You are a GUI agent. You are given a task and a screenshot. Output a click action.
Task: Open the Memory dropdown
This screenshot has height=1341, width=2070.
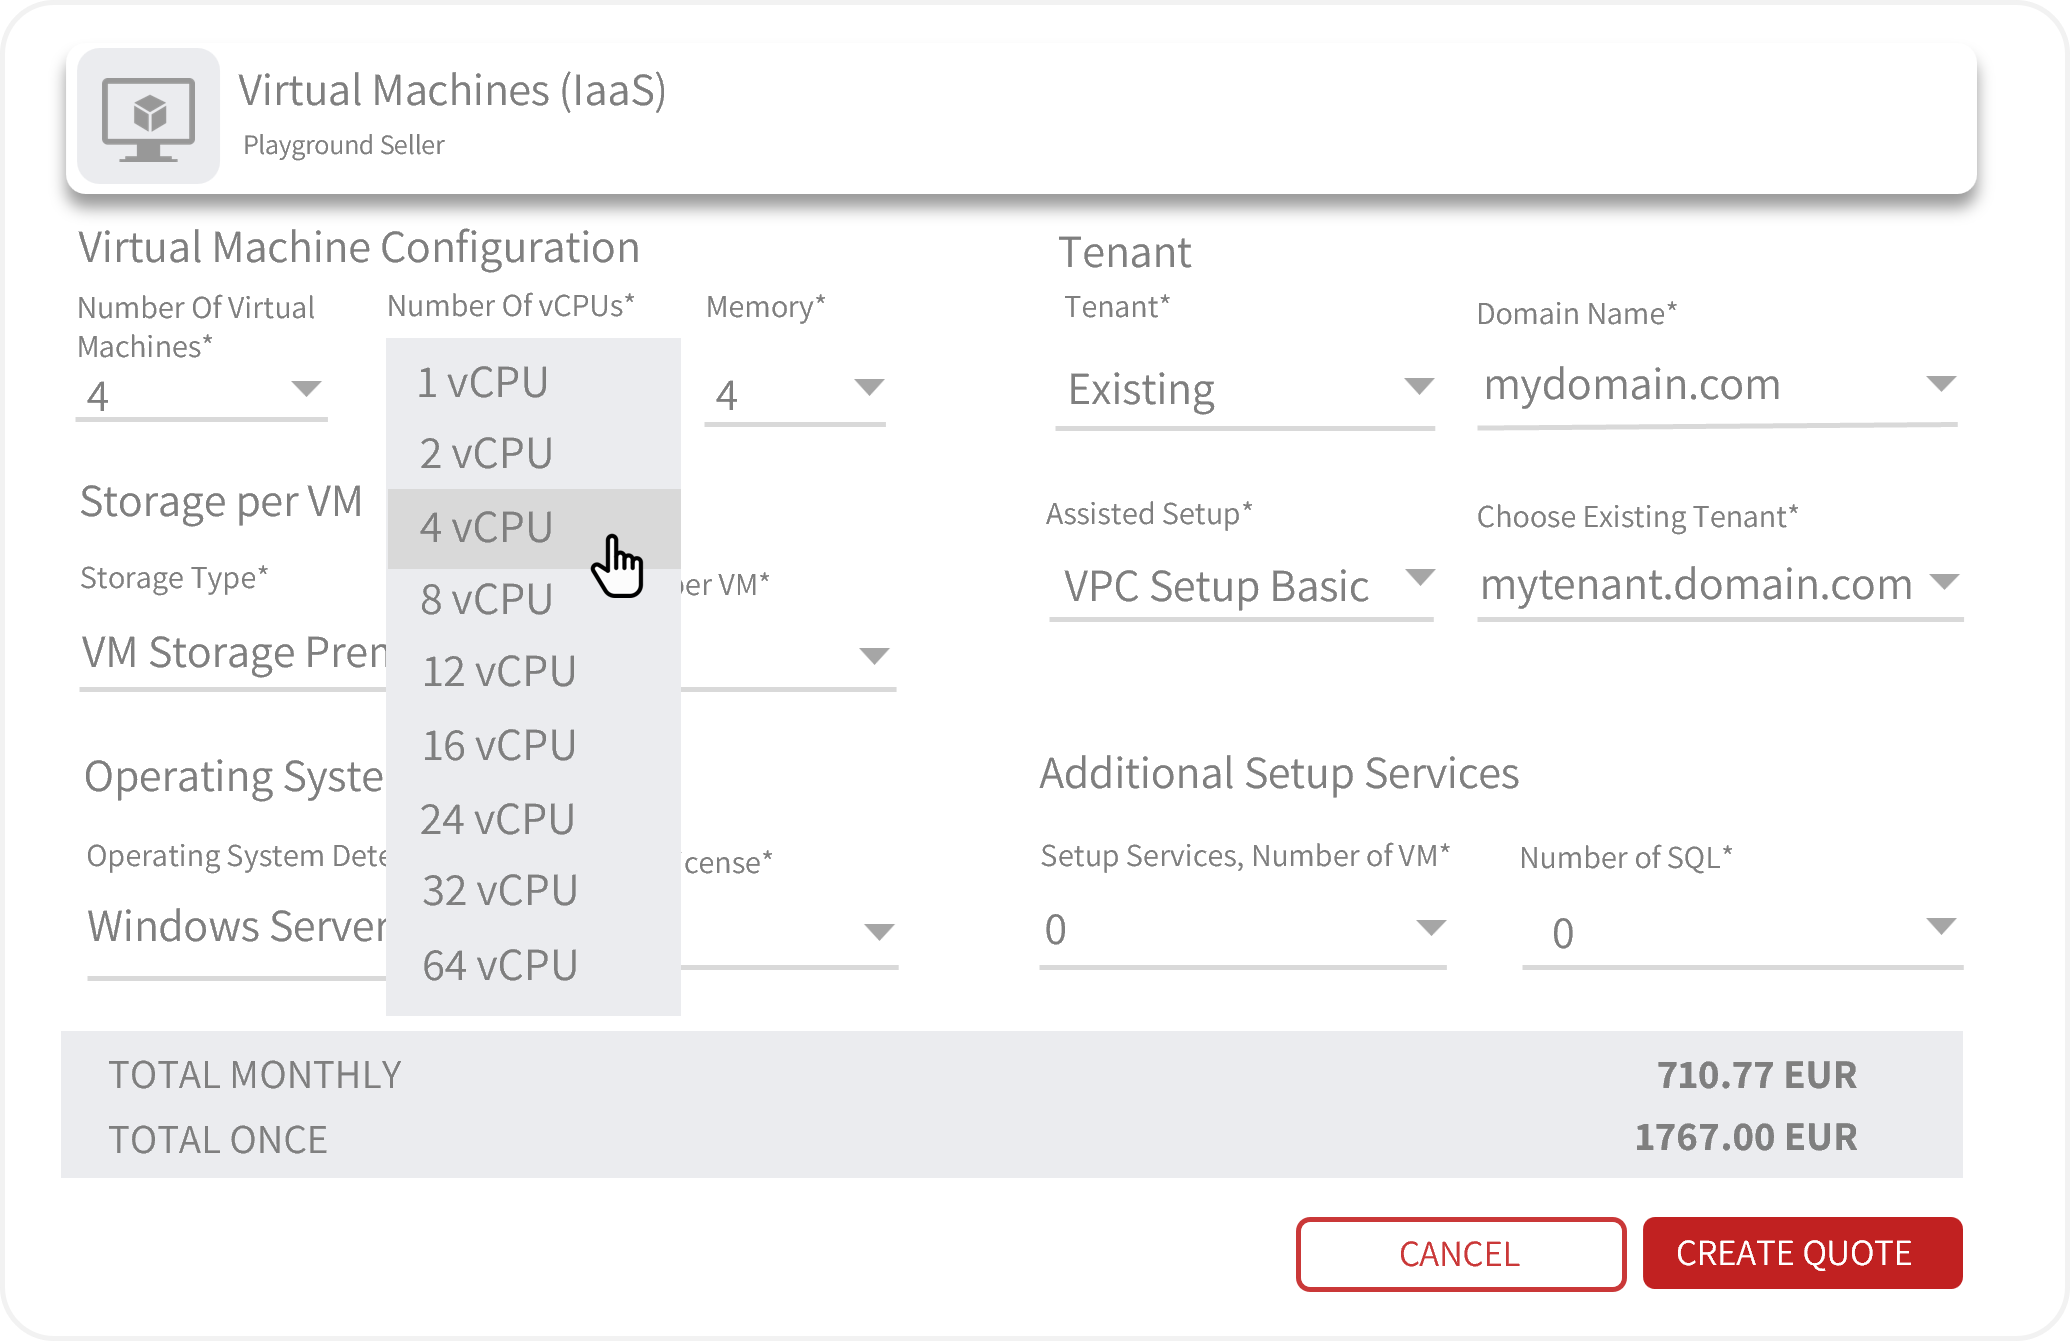point(795,394)
